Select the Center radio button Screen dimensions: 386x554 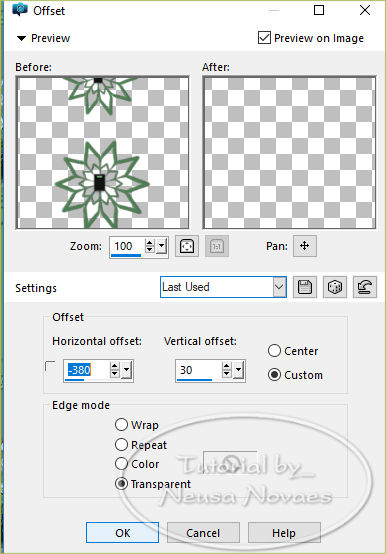click(274, 351)
